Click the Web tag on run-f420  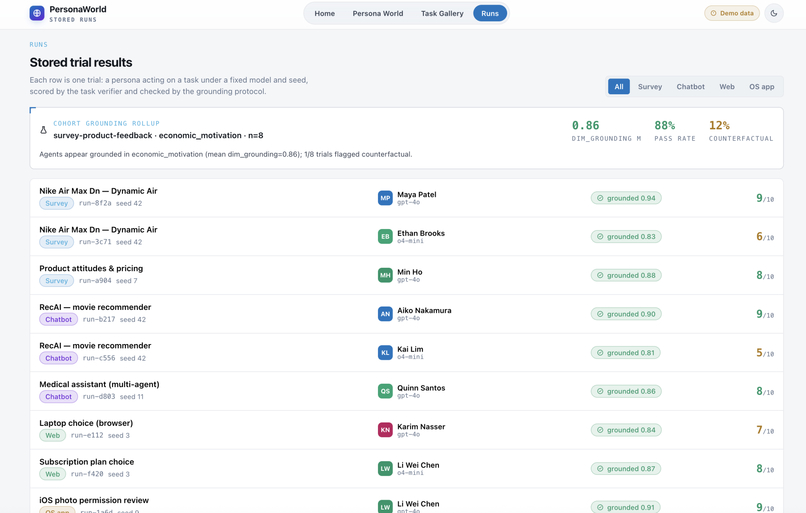pos(52,474)
